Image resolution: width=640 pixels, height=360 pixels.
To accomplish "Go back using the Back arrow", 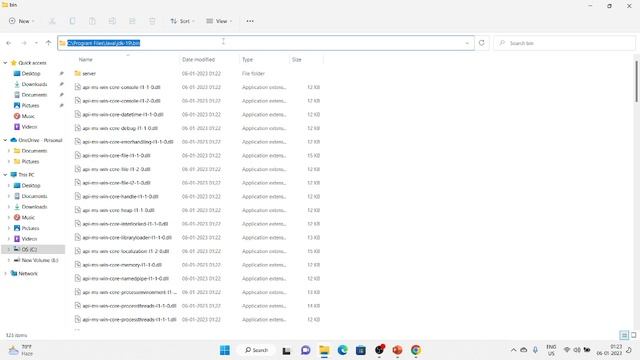I will click(x=9, y=43).
